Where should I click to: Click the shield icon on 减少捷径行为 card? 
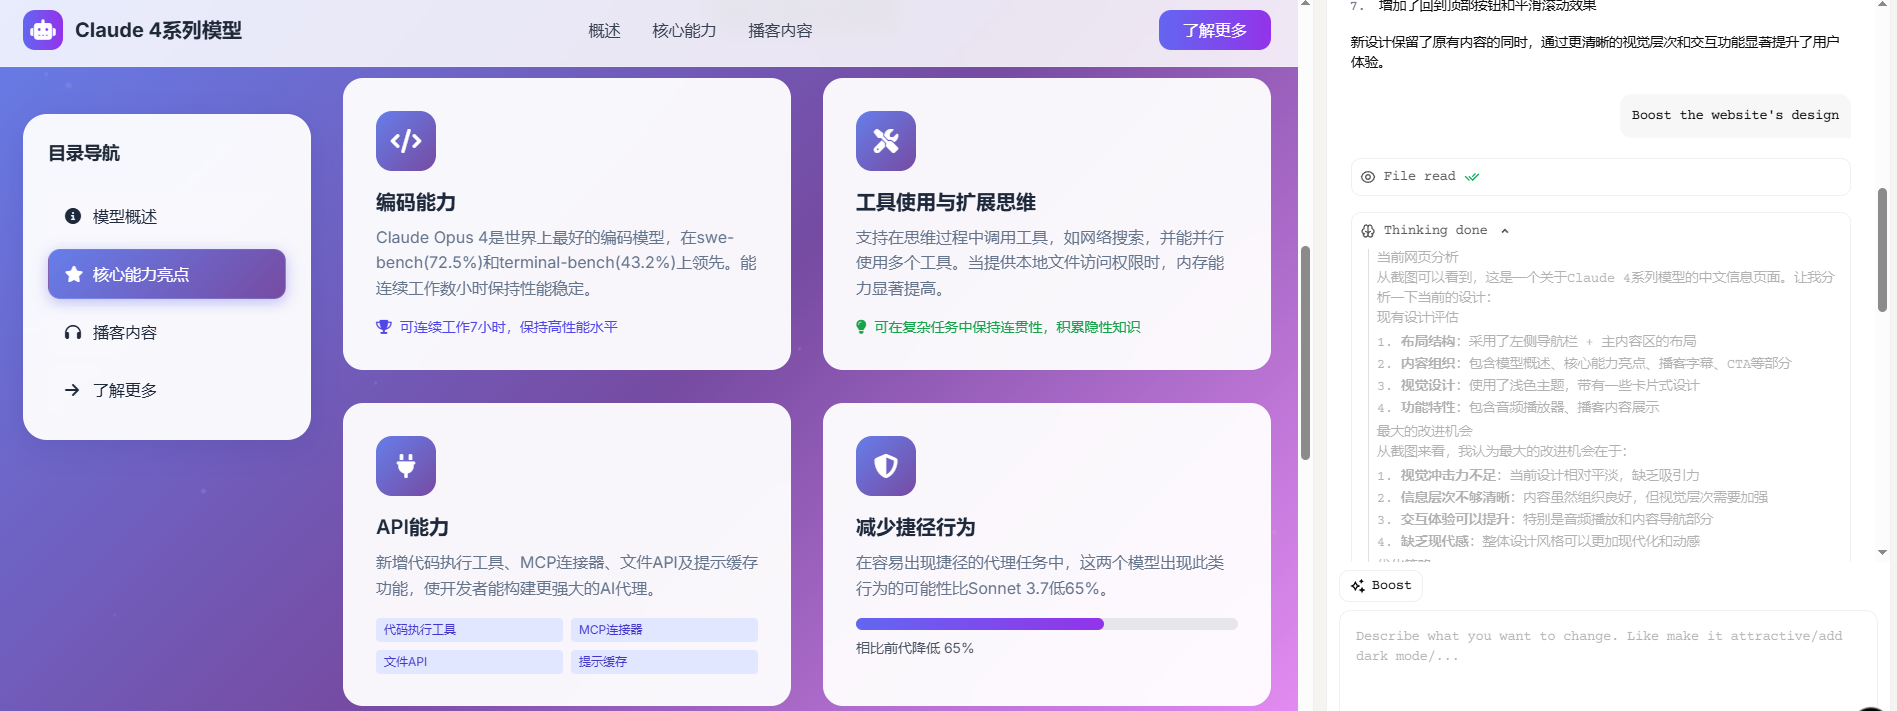coord(886,466)
